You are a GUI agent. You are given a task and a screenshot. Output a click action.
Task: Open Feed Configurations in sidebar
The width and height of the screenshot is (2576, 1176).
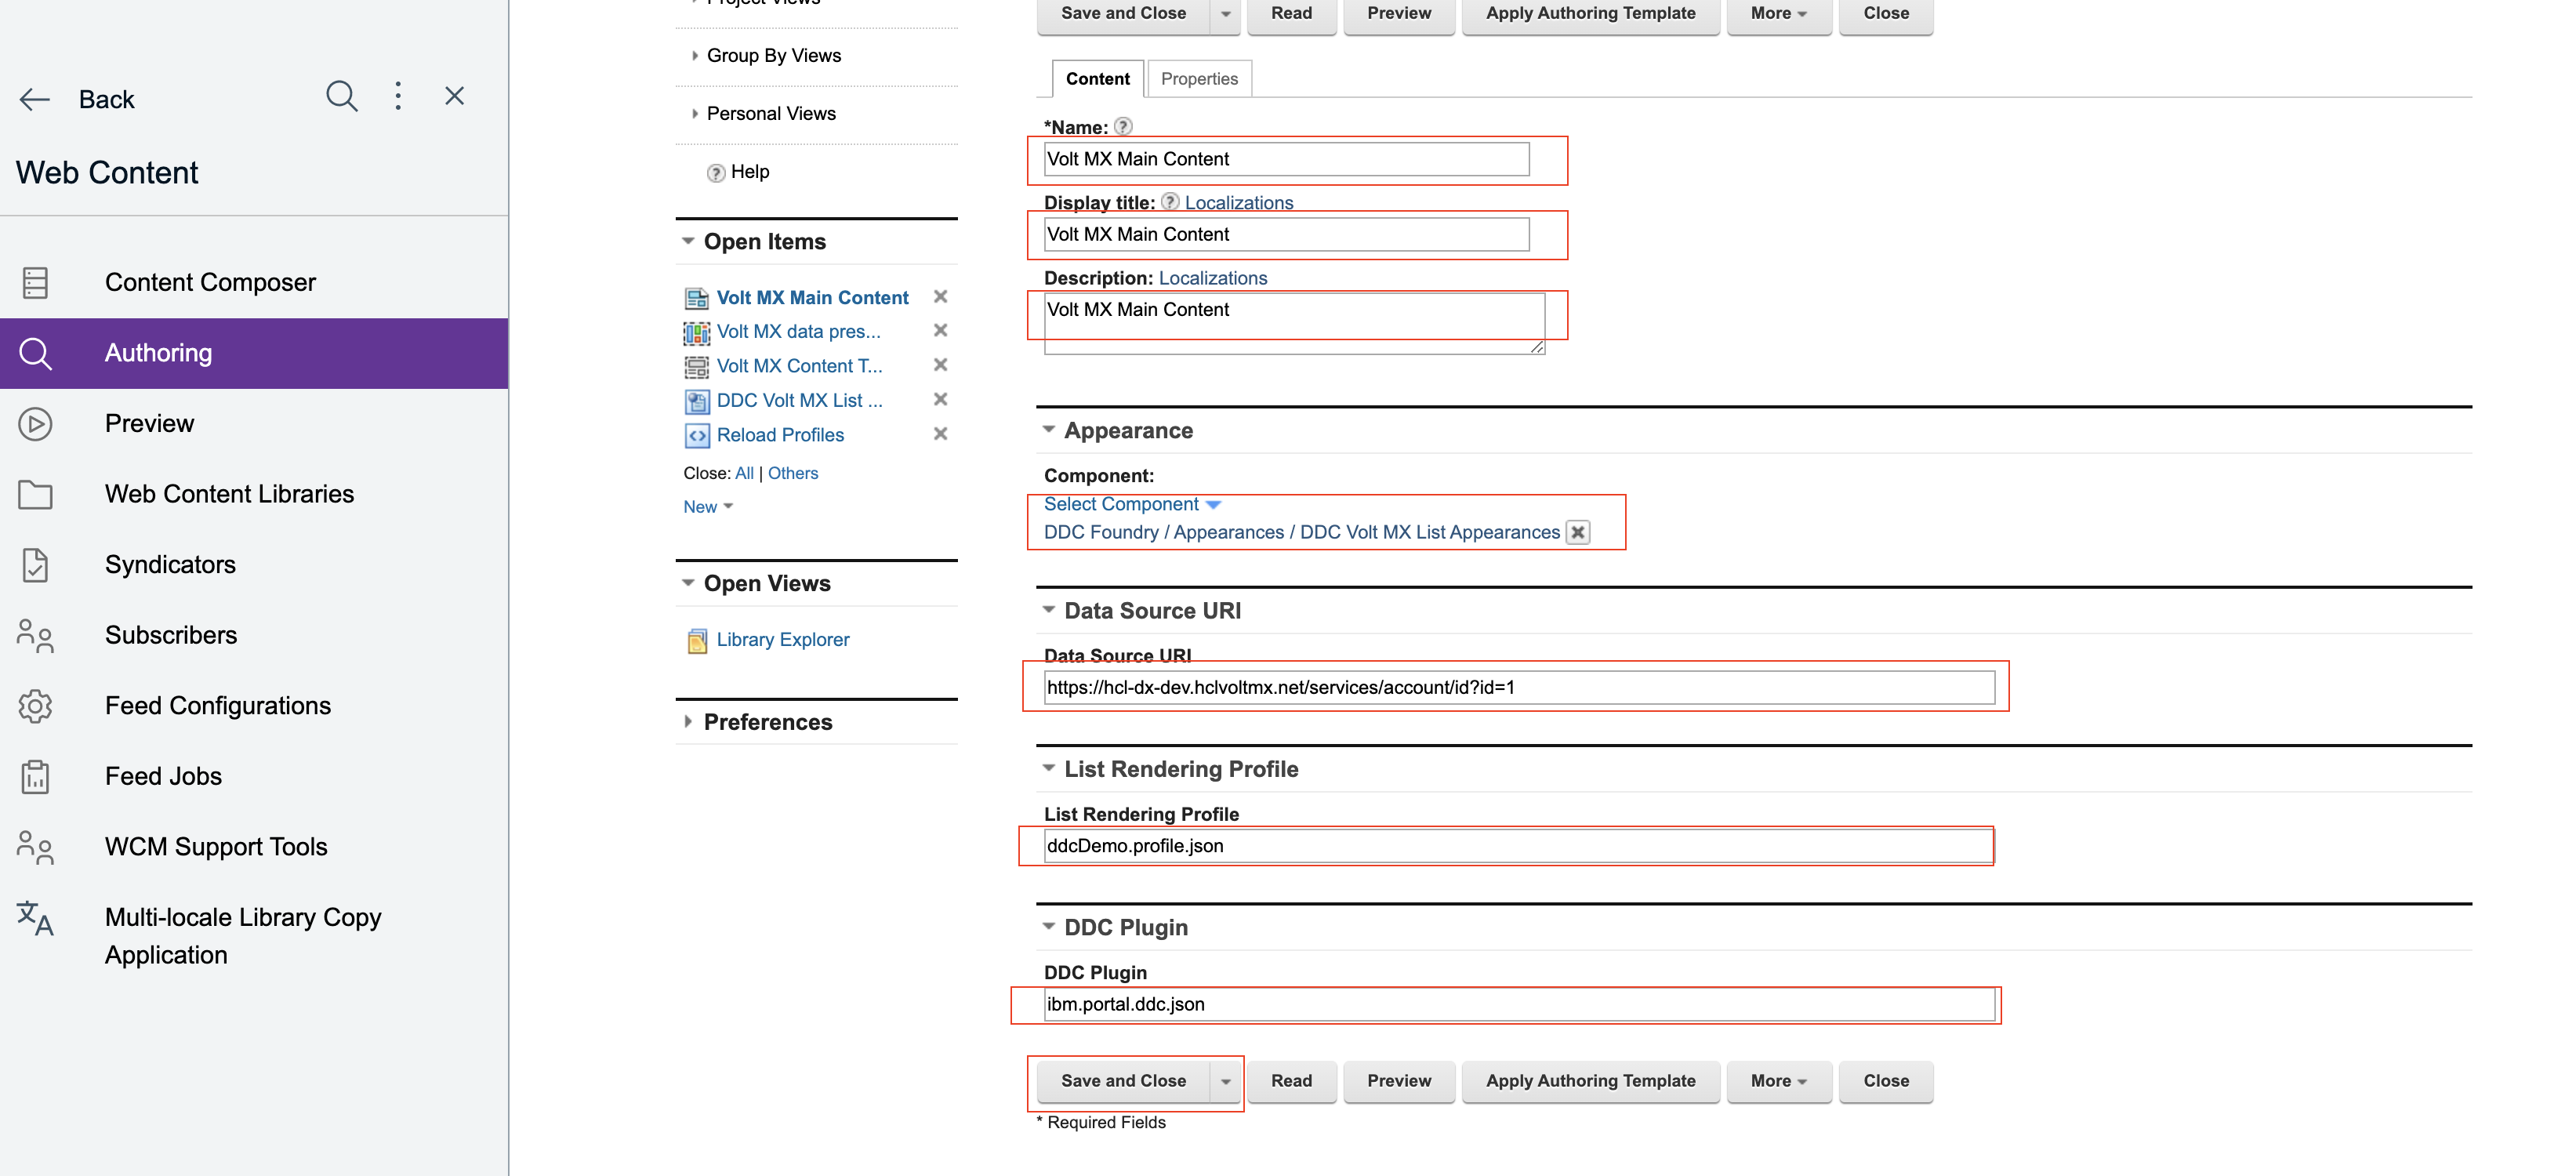[x=217, y=706]
